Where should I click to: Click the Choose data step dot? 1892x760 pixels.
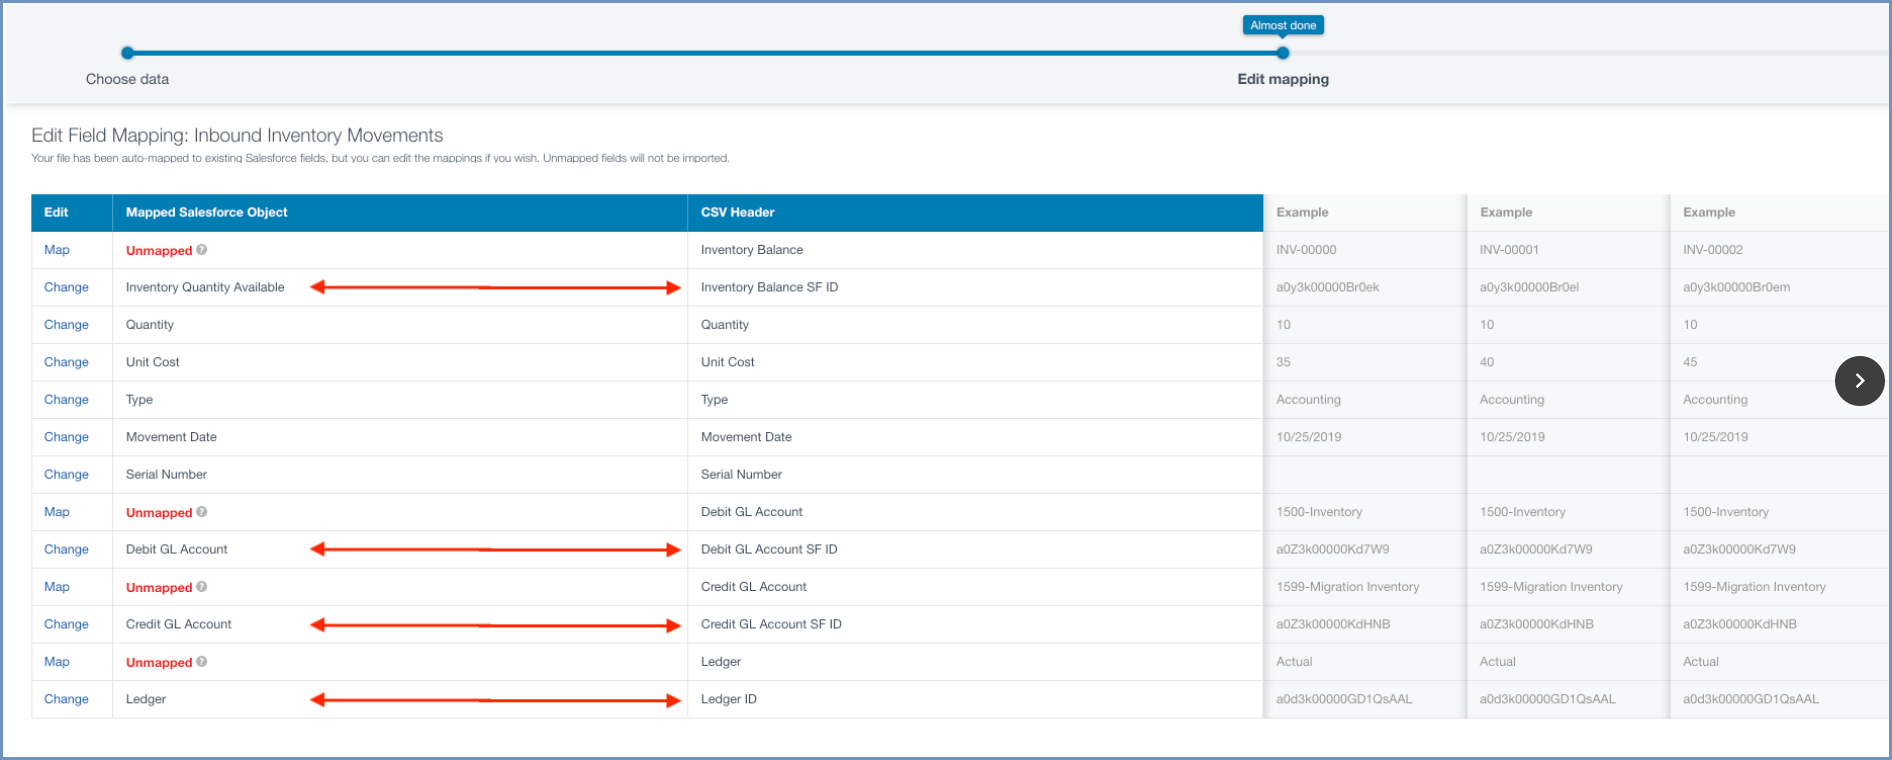coord(127,53)
